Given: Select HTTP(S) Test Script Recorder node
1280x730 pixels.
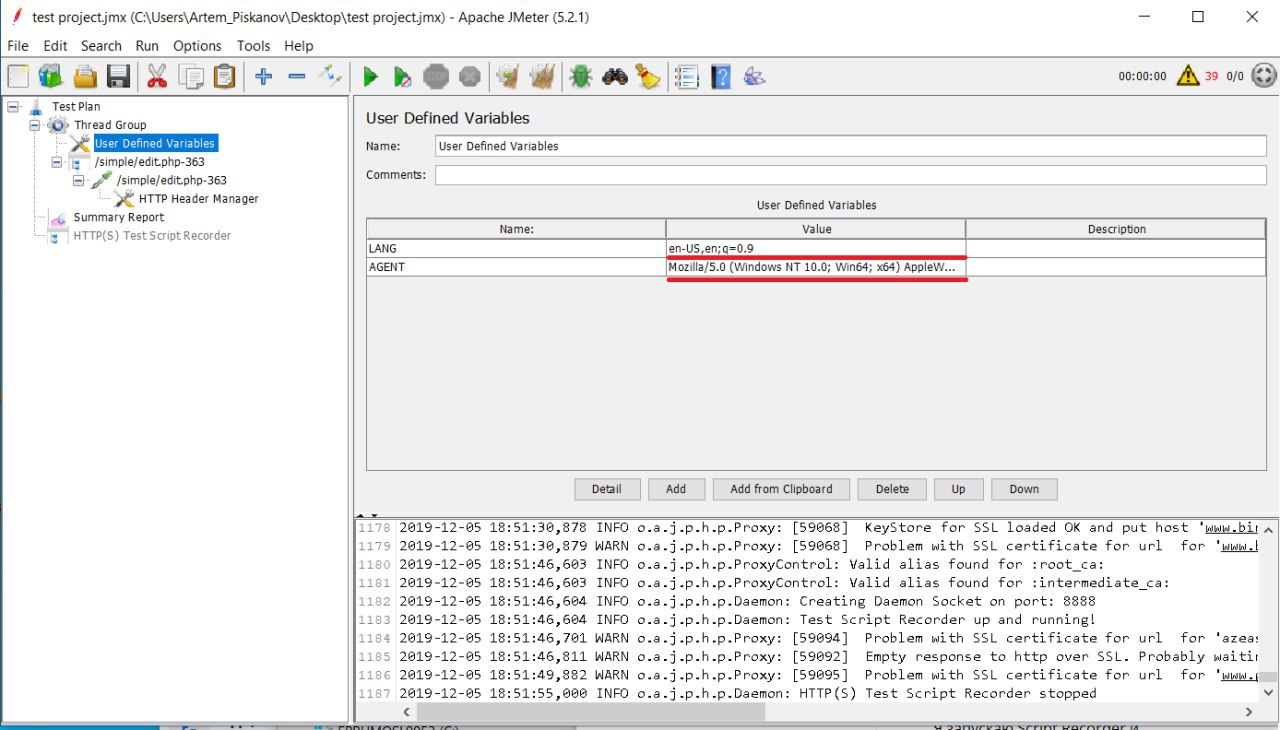Looking at the screenshot, I should click(152, 236).
